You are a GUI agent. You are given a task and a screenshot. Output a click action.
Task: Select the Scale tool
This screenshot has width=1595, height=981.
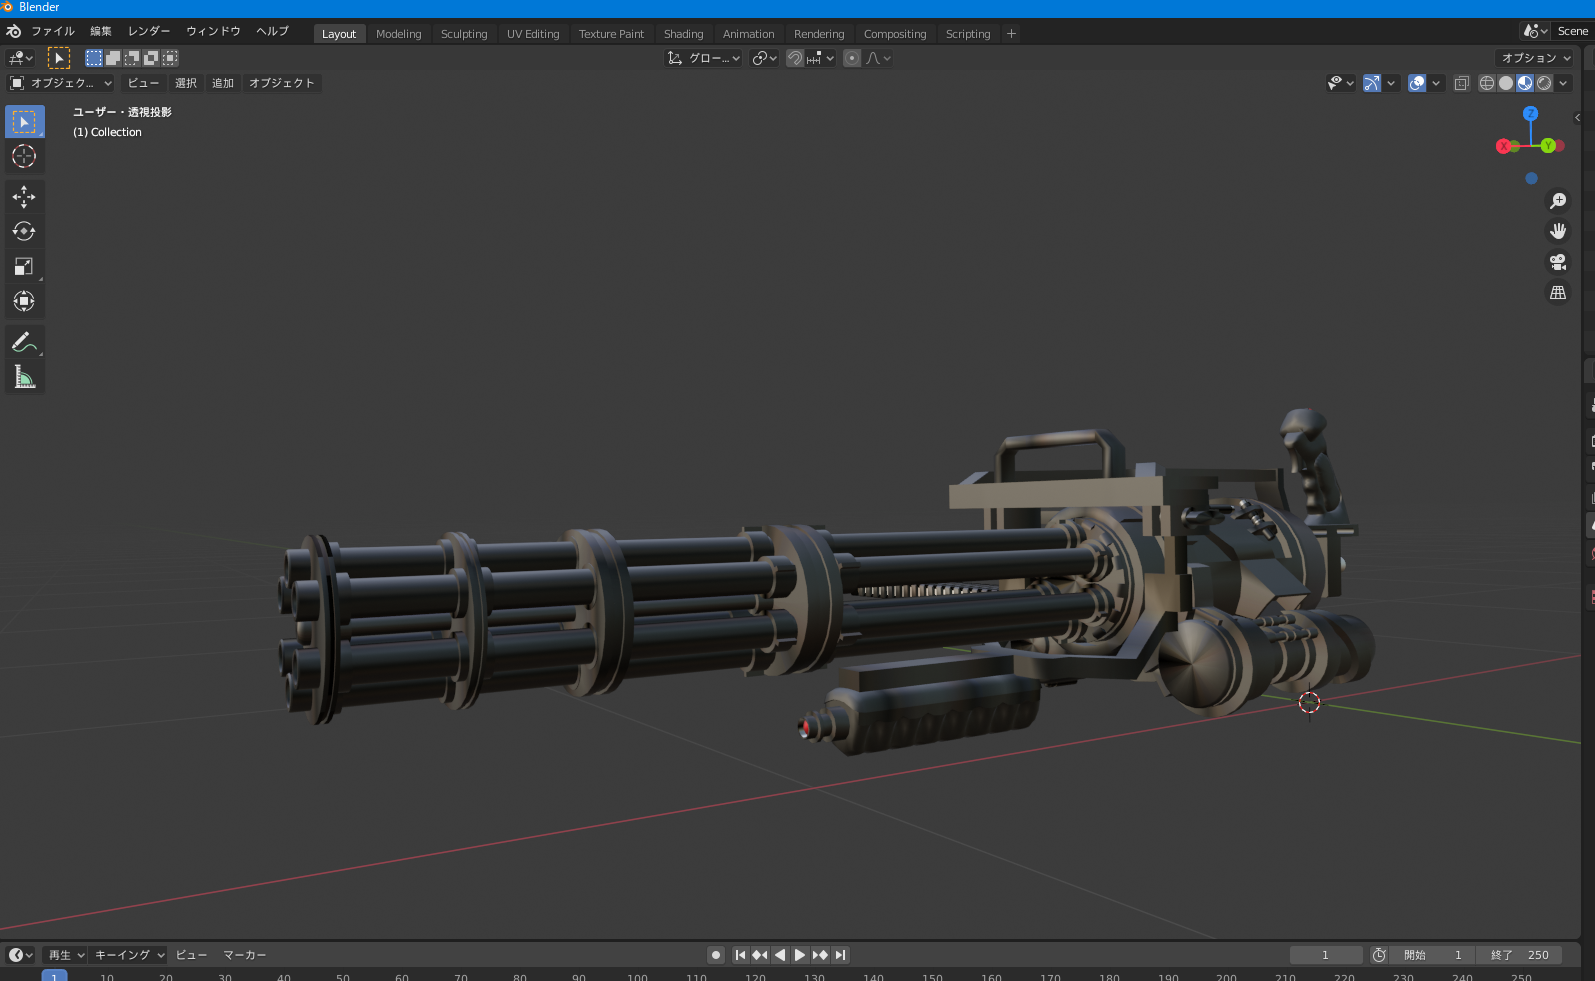pyautogui.click(x=24, y=267)
